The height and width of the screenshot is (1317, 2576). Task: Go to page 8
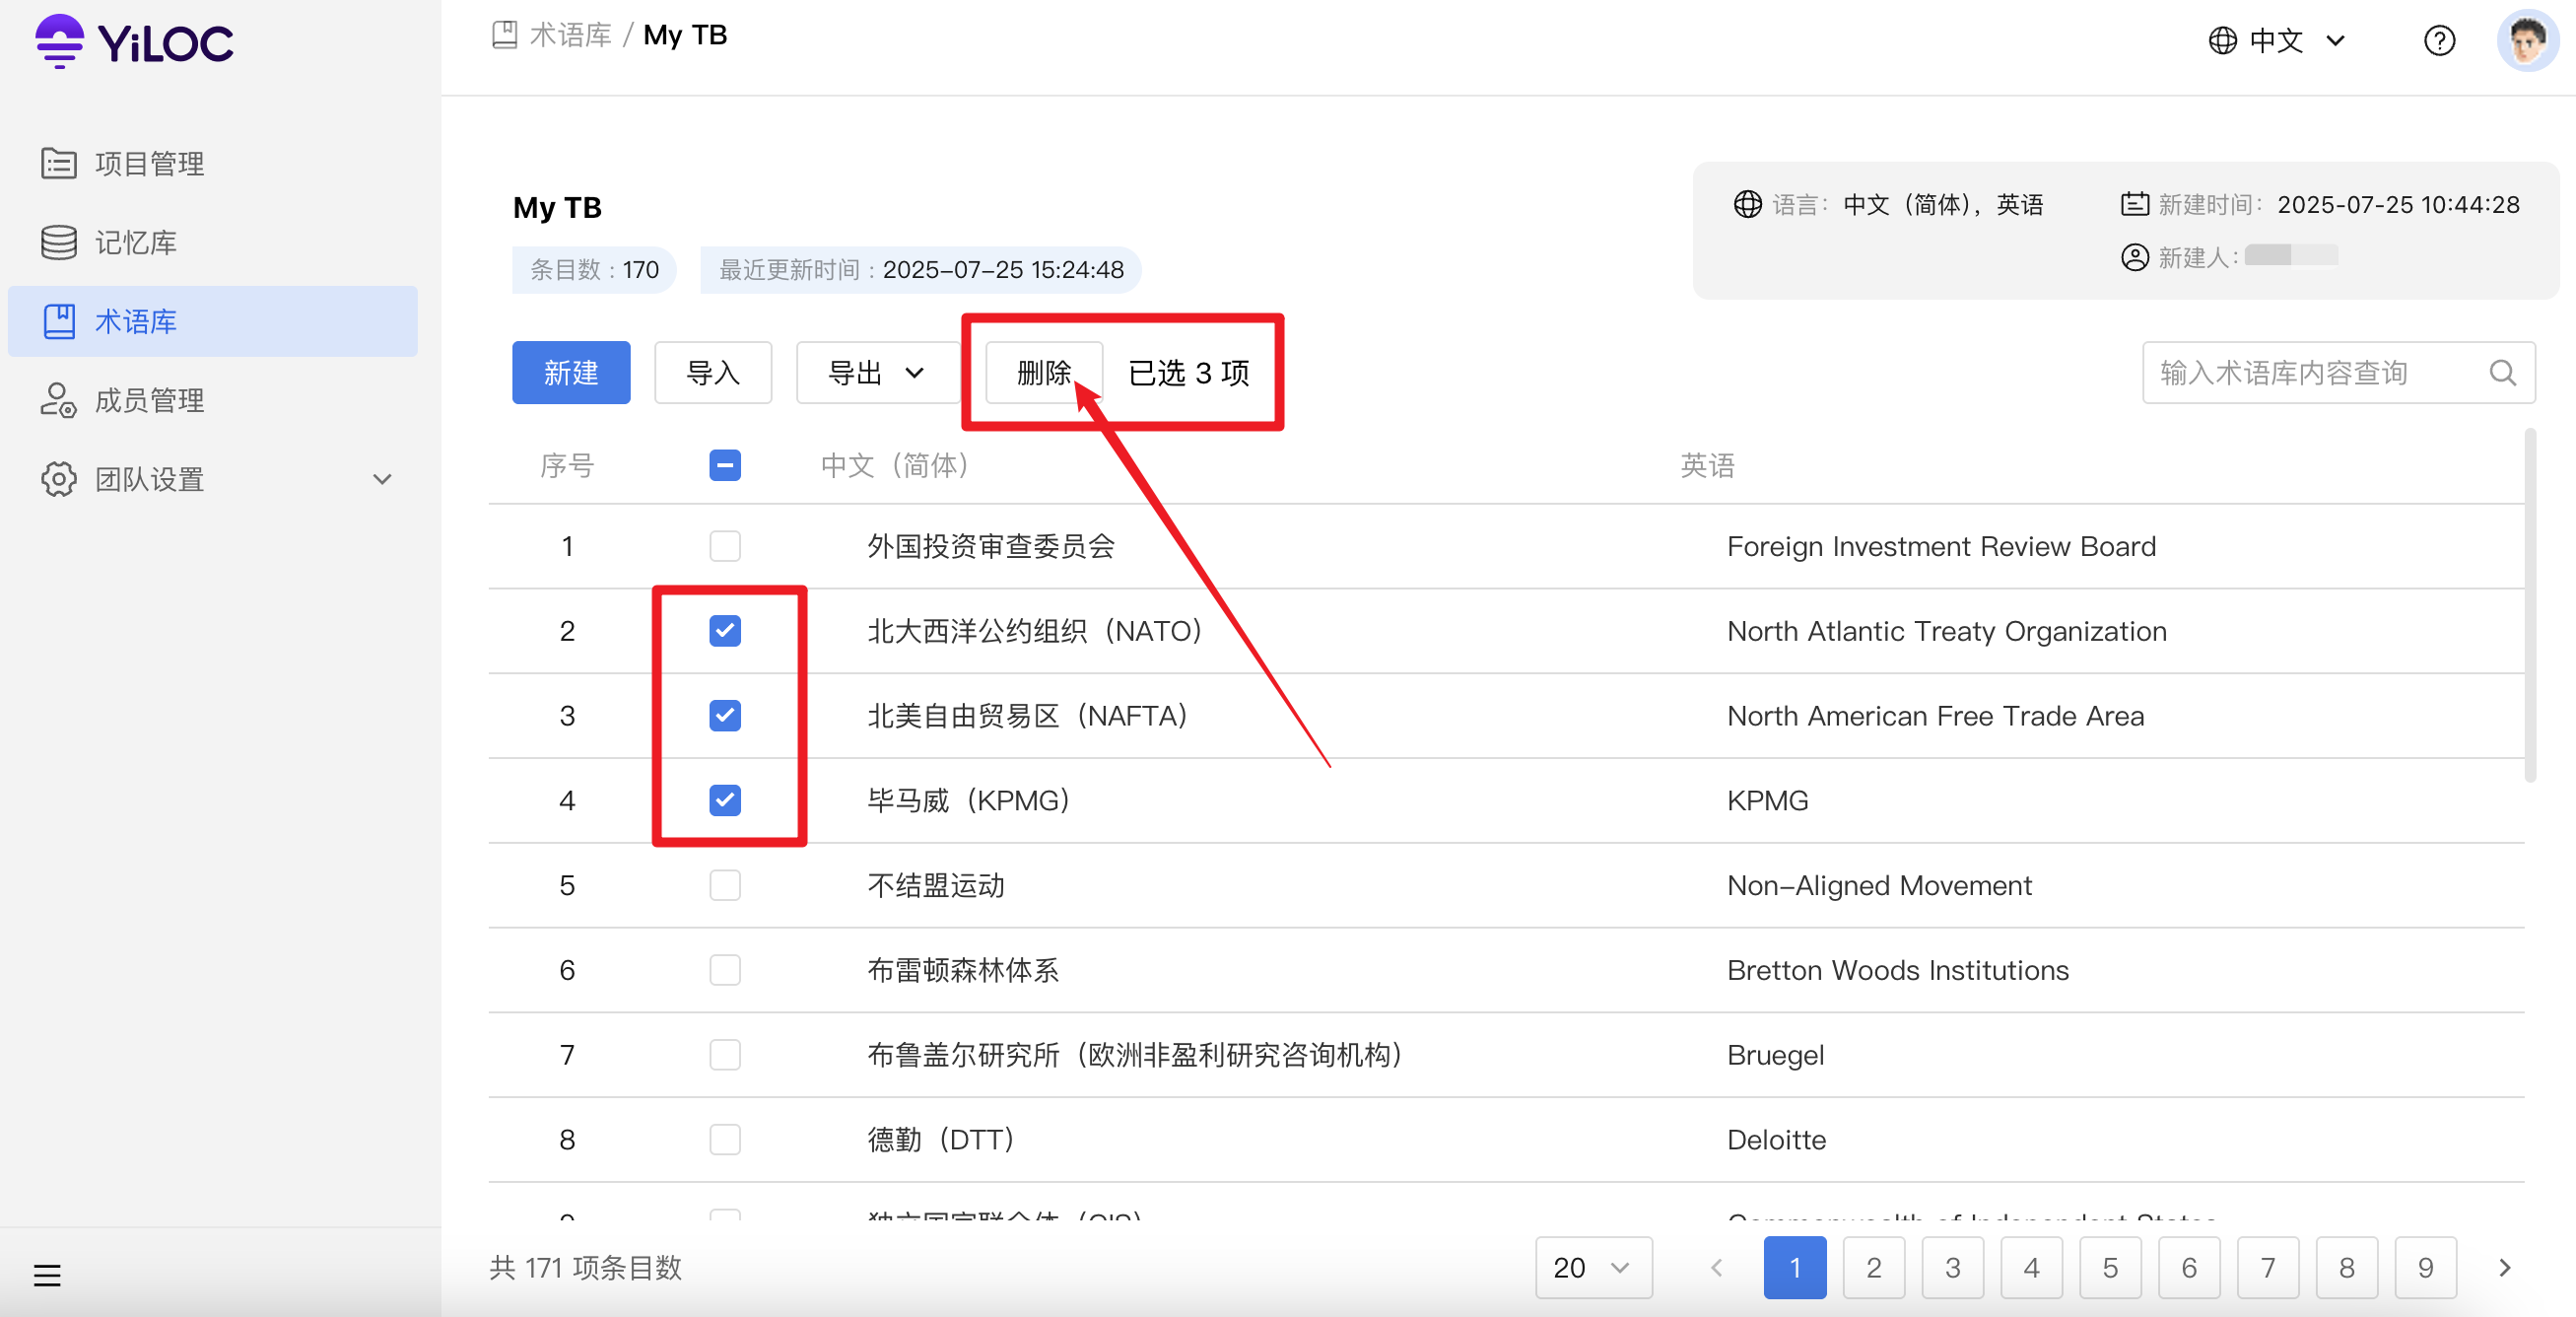[2347, 1268]
